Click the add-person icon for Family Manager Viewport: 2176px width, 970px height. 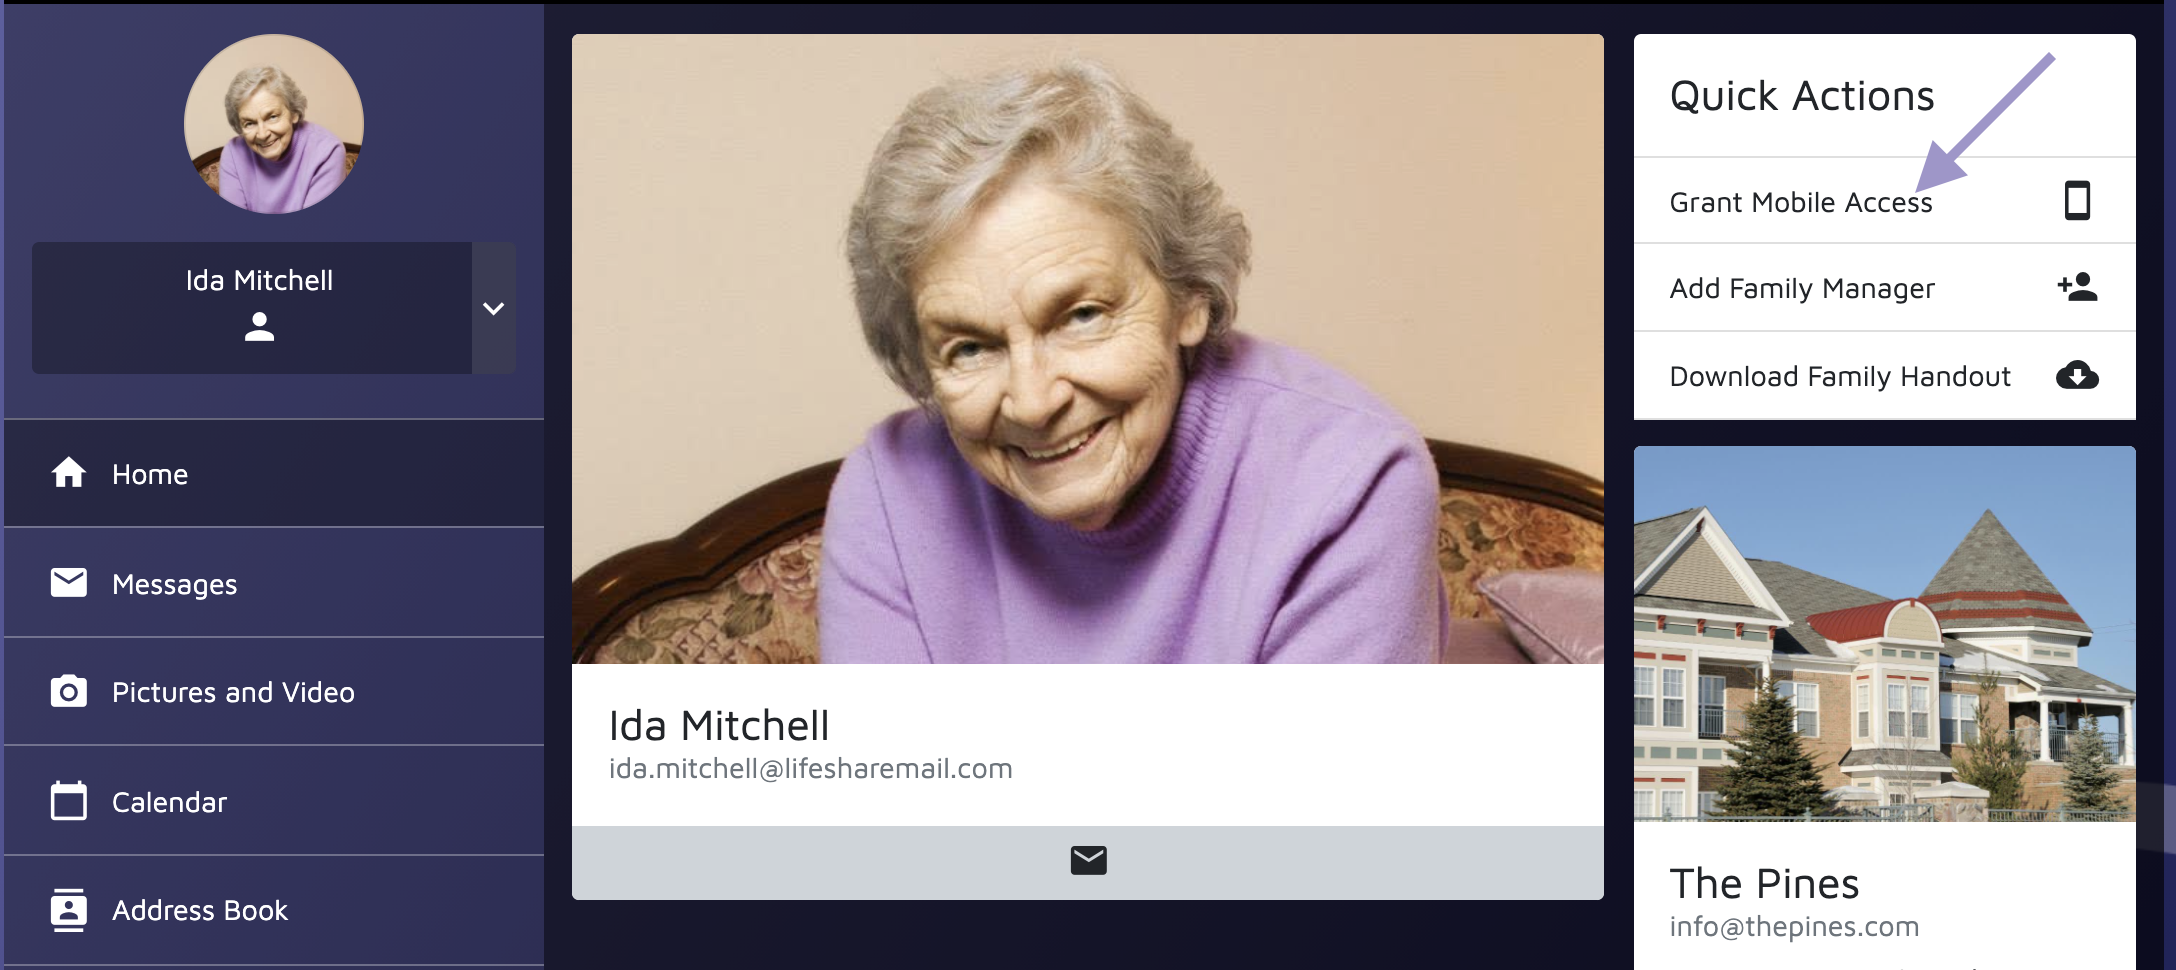tap(2077, 287)
